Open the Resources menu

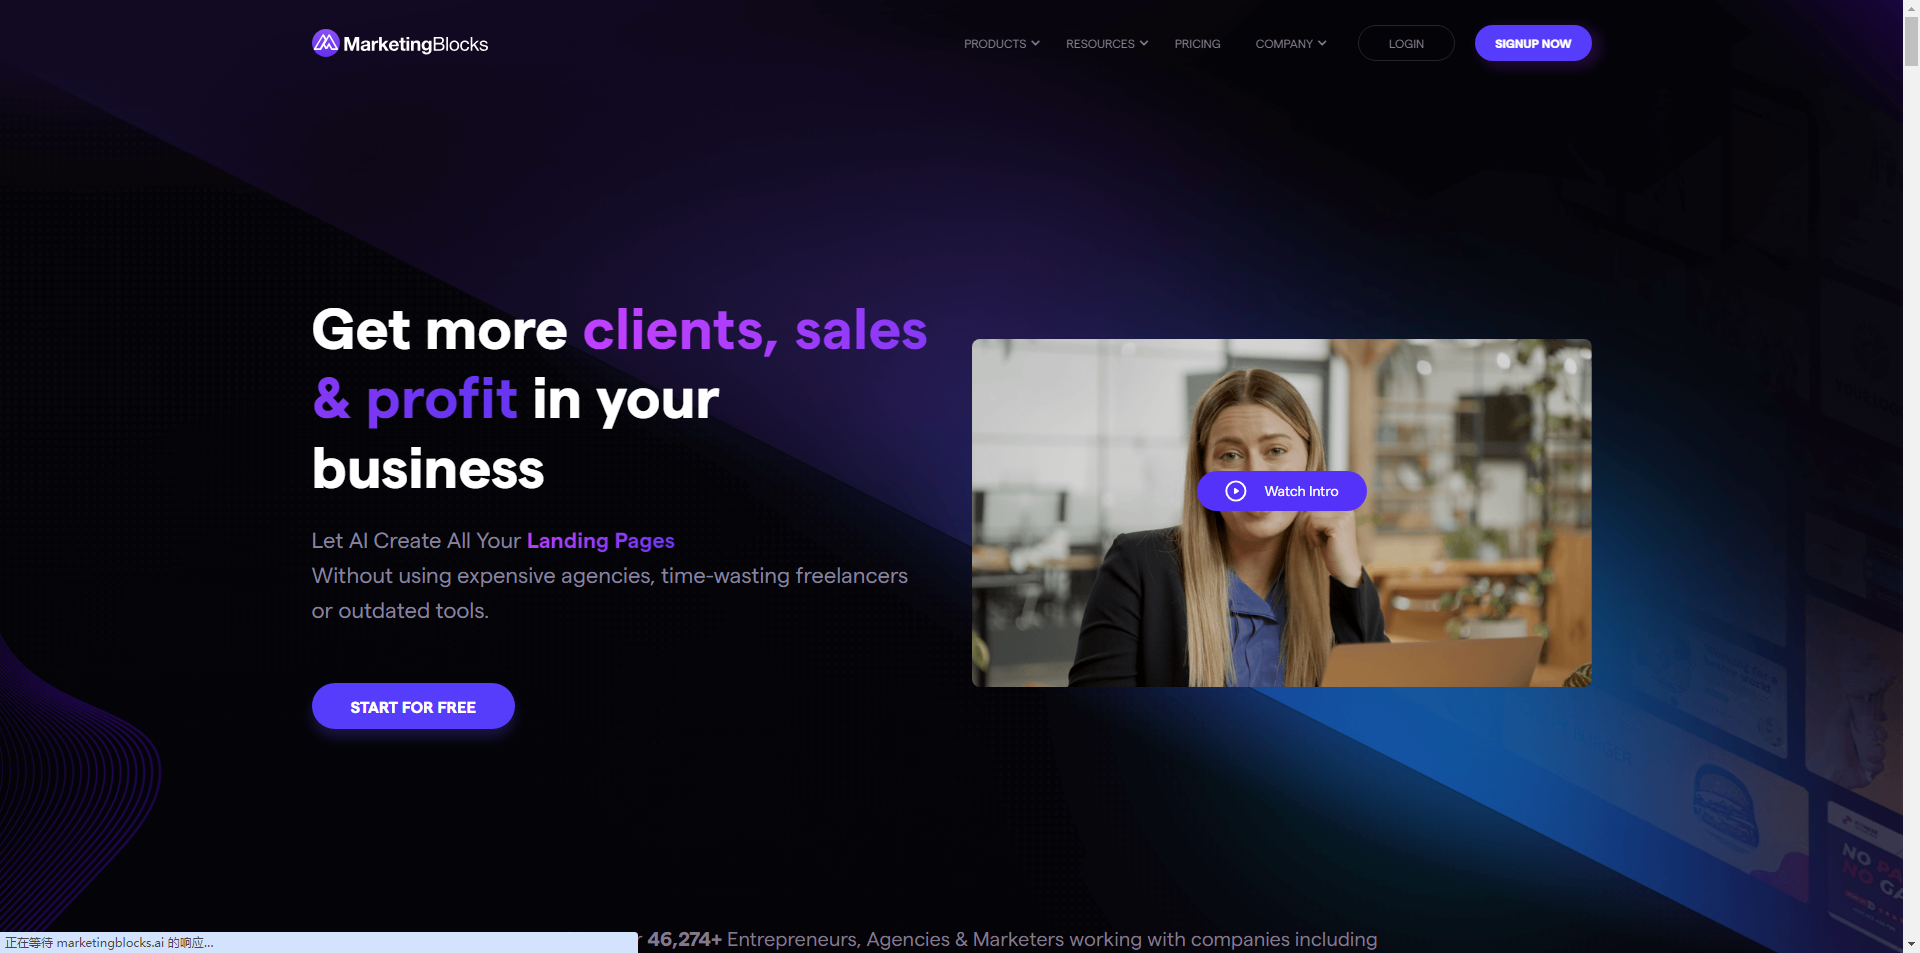coord(1100,44)
